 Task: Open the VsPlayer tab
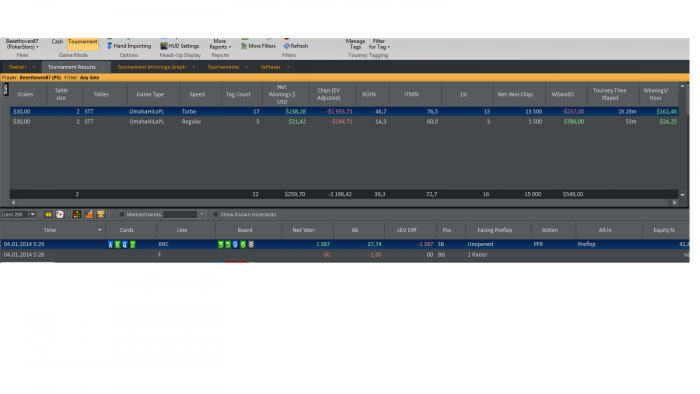[x=271, y=67]
